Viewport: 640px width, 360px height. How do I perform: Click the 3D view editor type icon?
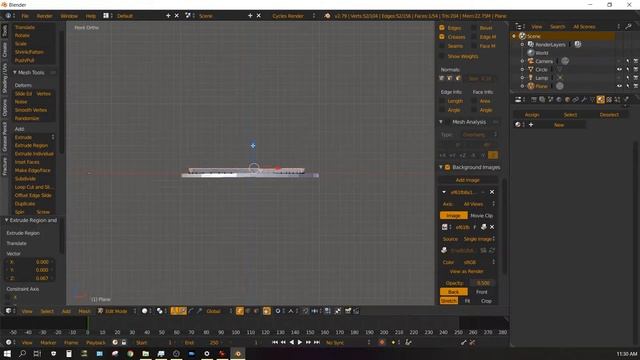8,311
